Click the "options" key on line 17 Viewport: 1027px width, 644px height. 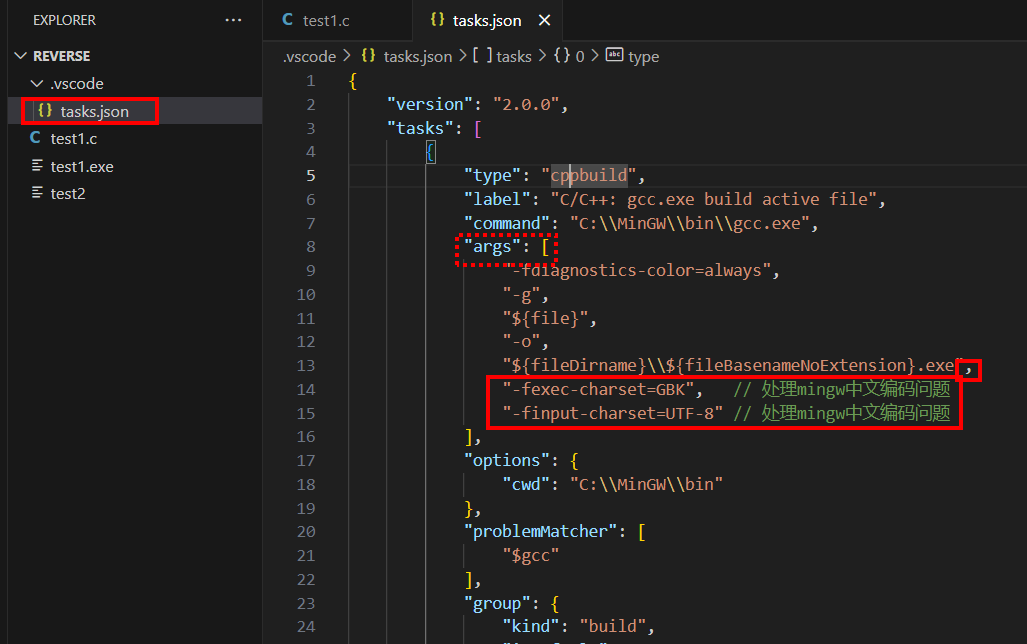tap(507, 461)
